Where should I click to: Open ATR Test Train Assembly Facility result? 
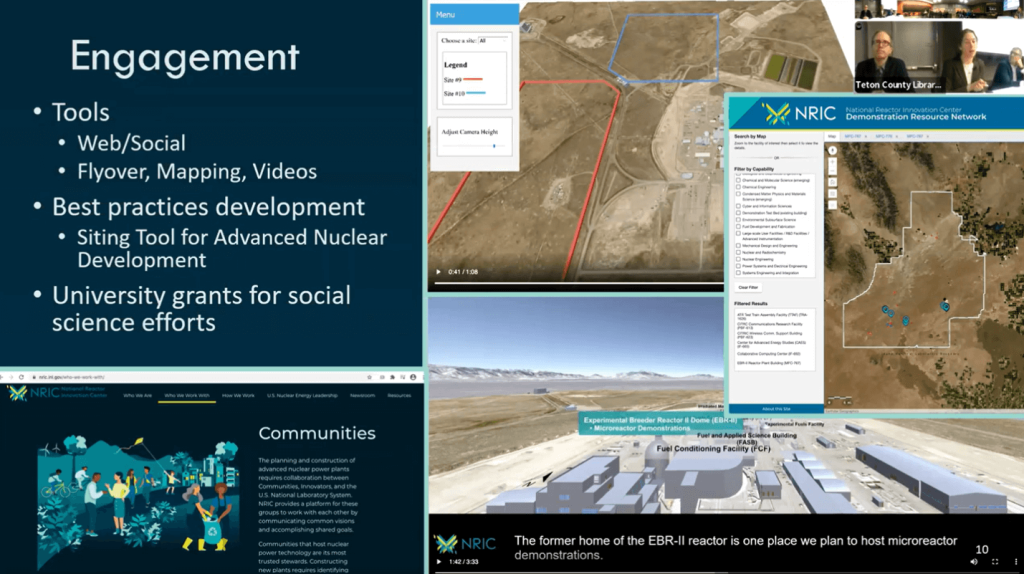[772, 316]
